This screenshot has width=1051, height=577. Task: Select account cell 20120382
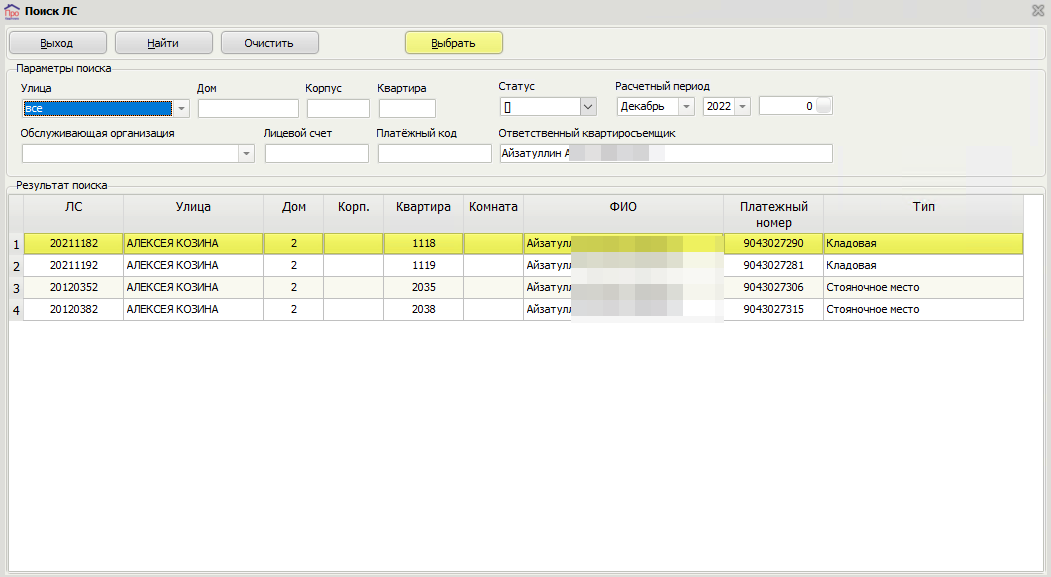[74, 310]
